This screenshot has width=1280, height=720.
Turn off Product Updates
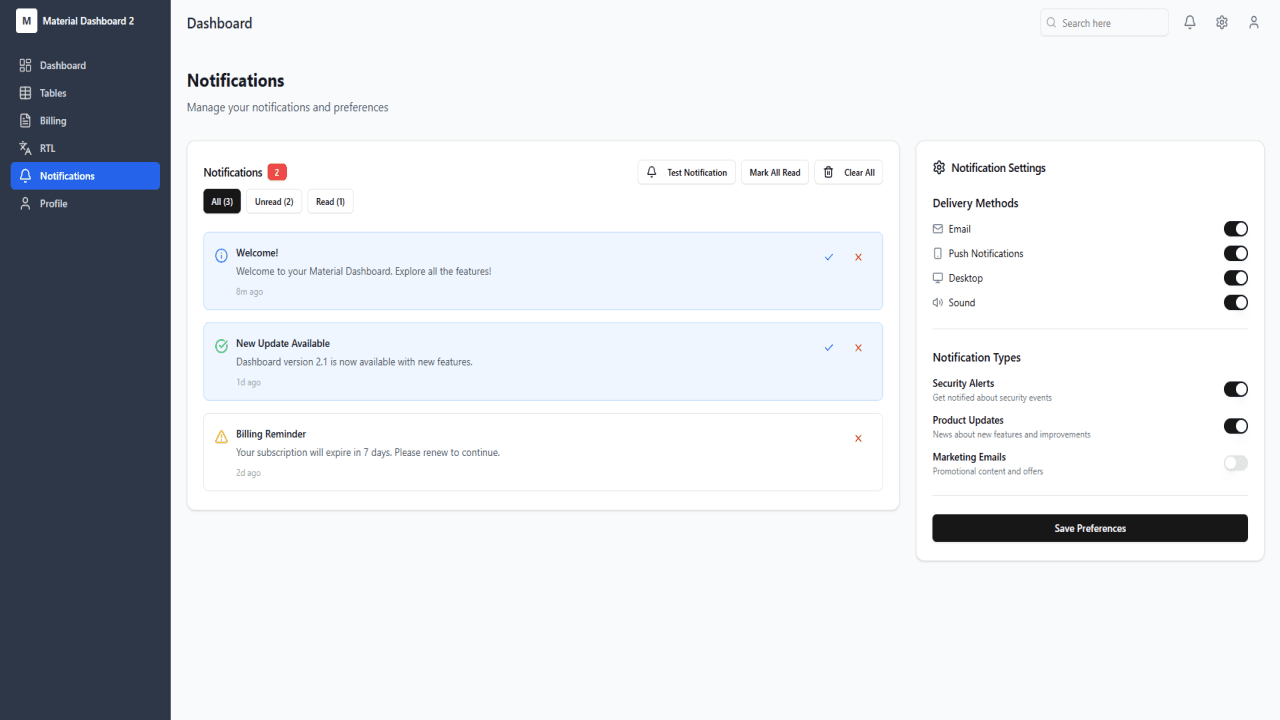[x=1236, y=426]
